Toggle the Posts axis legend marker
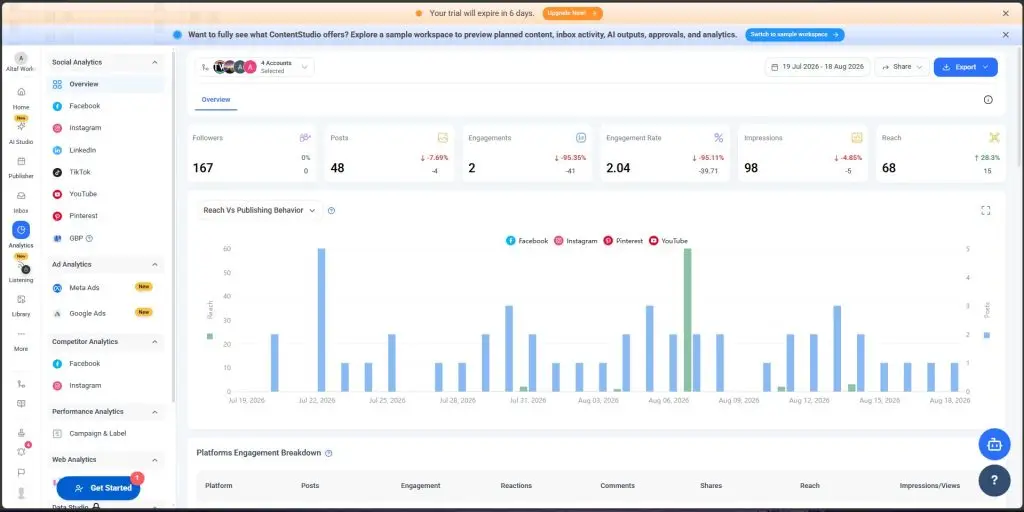This screenshot has height=512, width=1024. [x=987, y=335]
